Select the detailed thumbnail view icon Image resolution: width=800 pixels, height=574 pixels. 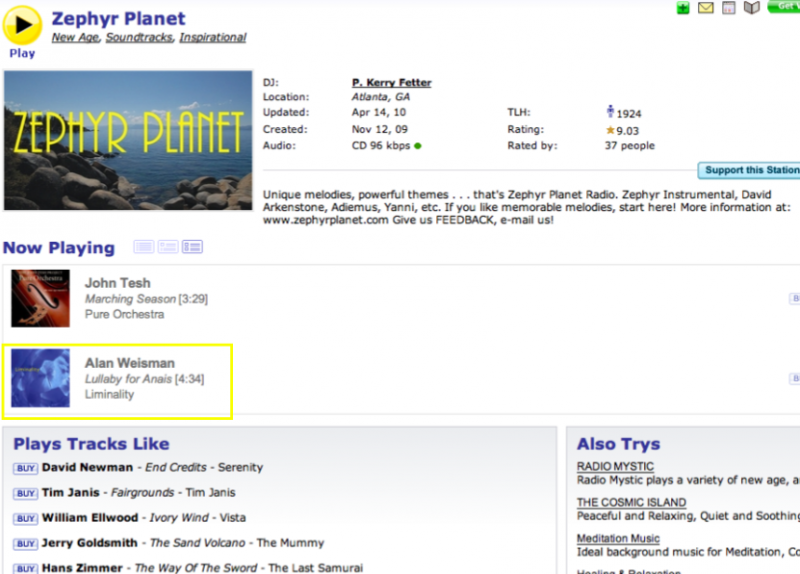[192, 247]
